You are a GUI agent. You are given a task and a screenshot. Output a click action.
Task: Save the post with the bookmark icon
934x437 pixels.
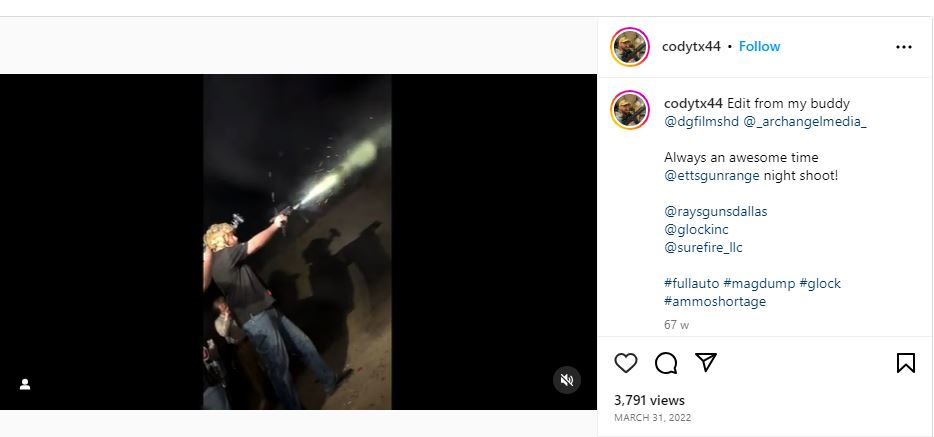point(906,363)
